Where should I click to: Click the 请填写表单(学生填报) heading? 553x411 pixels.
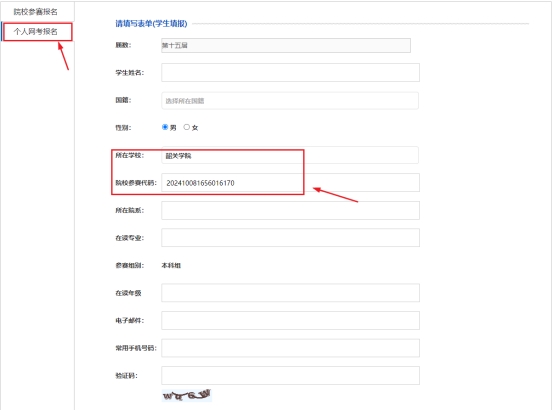(x=151, y=24)
